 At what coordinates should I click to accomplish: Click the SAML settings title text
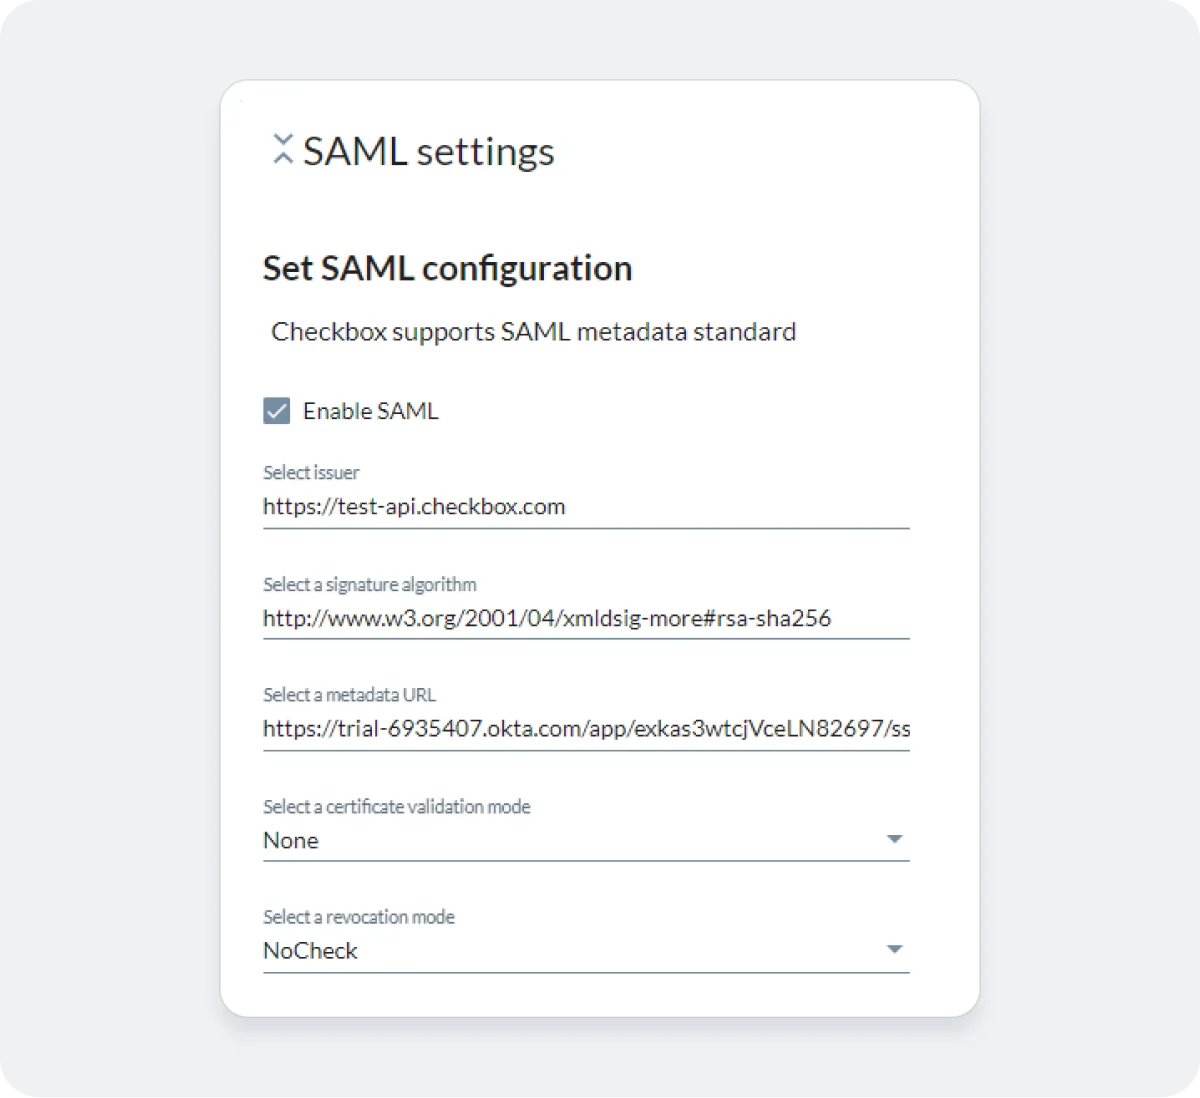coord(430,151)
